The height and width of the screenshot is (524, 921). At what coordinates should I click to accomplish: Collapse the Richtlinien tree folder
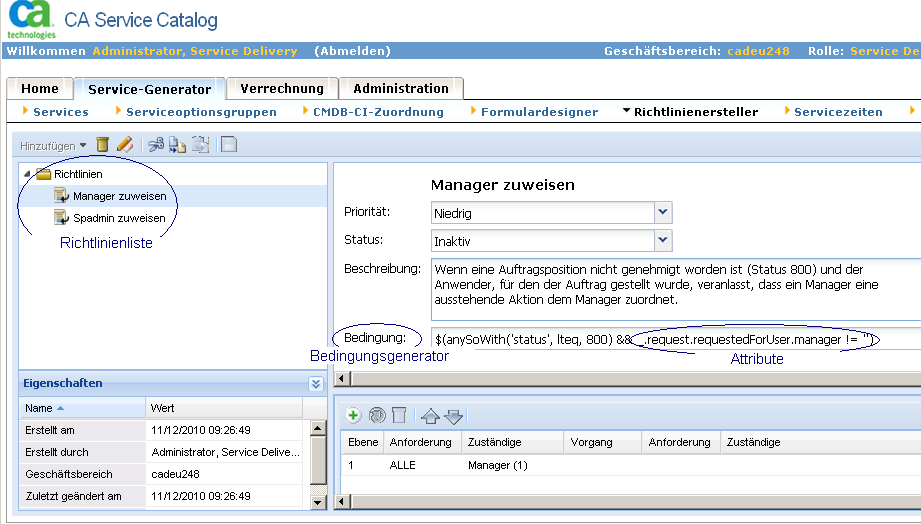tap(27, 175)
